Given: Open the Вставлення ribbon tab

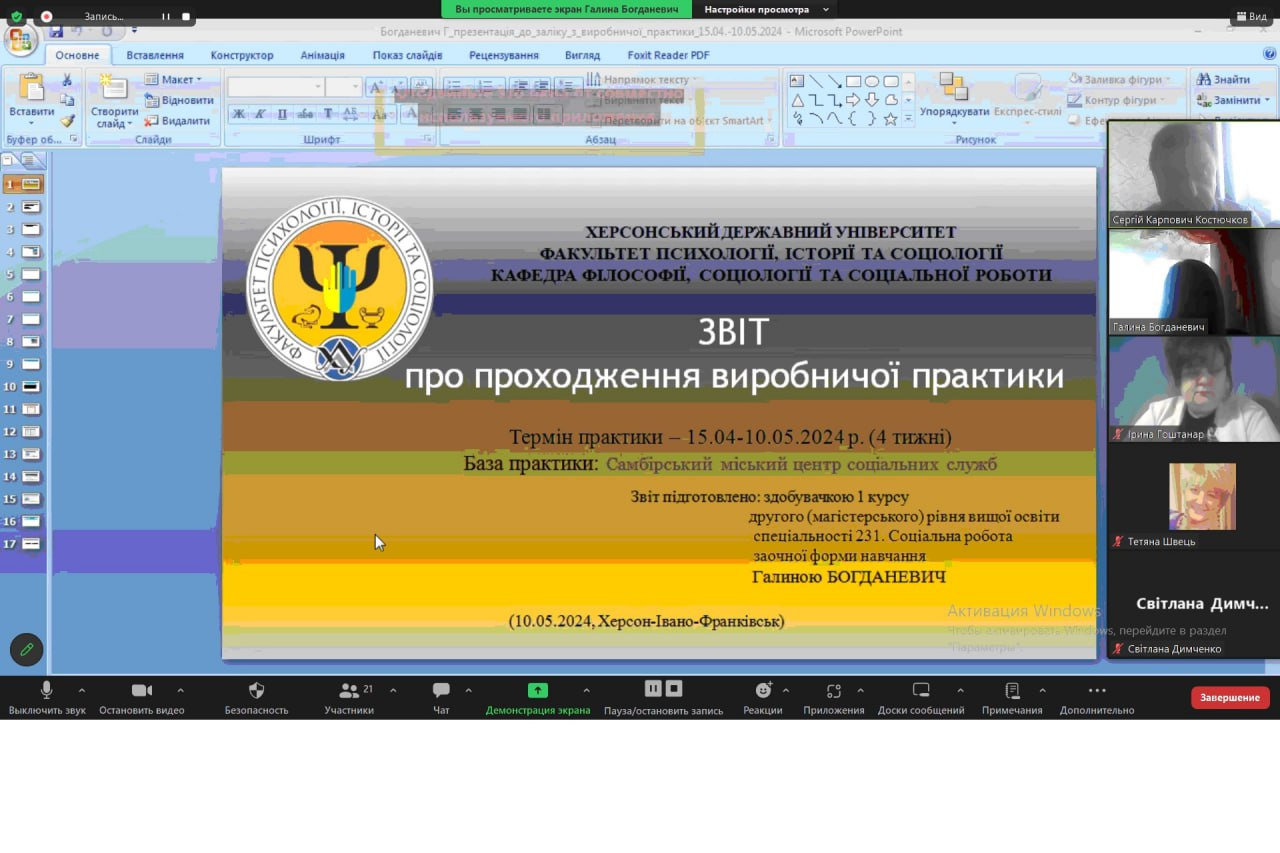Looking at the screenshot, I should point(155,55).
